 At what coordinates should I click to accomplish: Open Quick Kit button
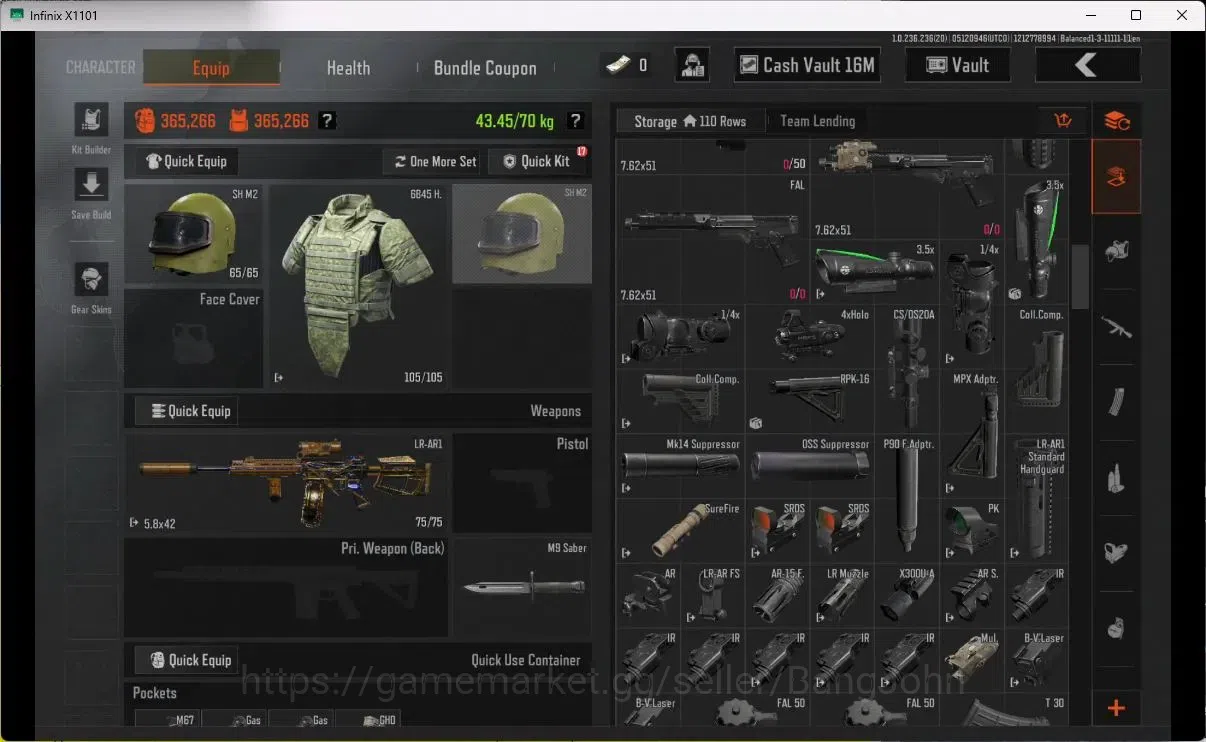536,161
